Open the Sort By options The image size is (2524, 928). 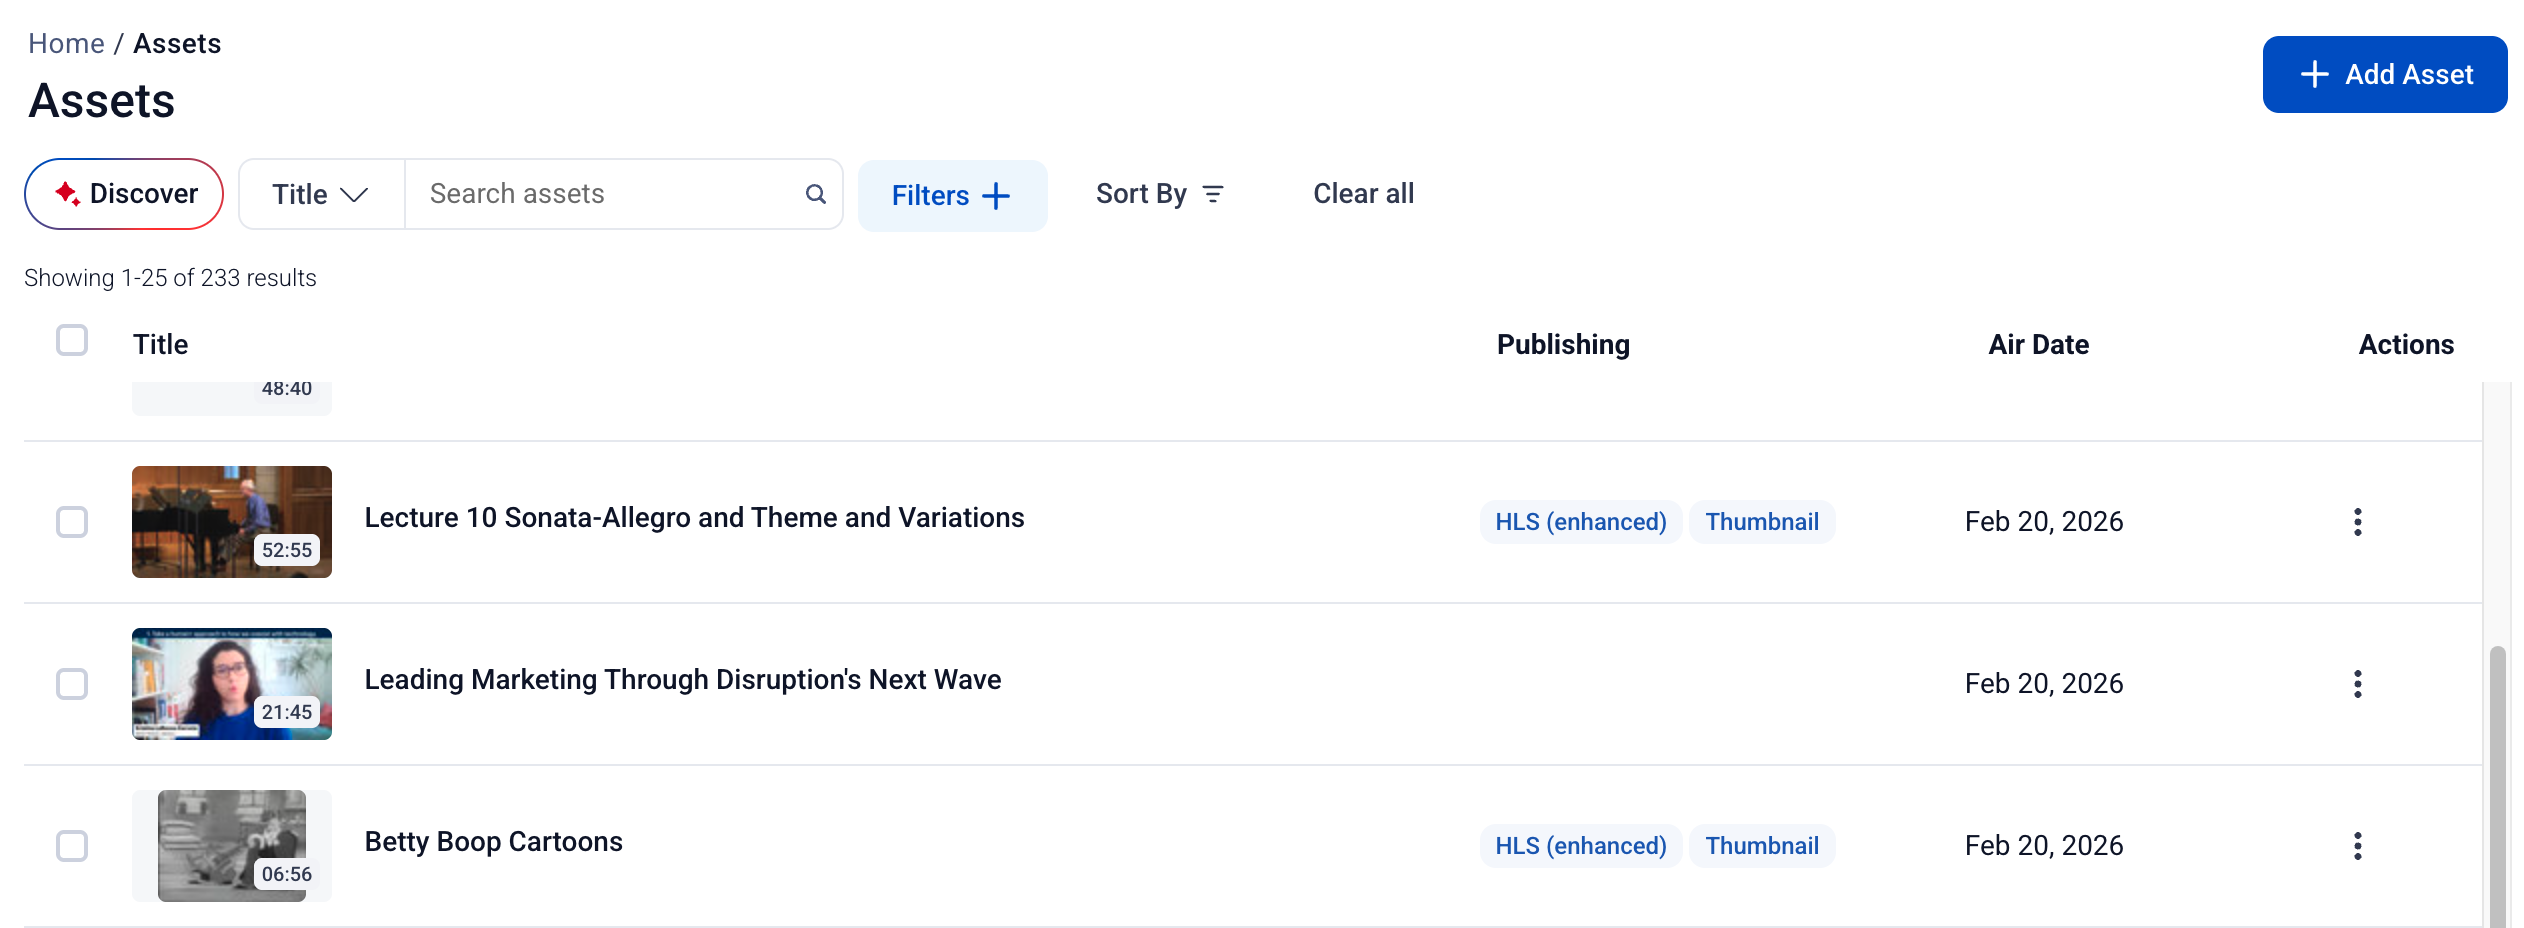click(1160, 194)
